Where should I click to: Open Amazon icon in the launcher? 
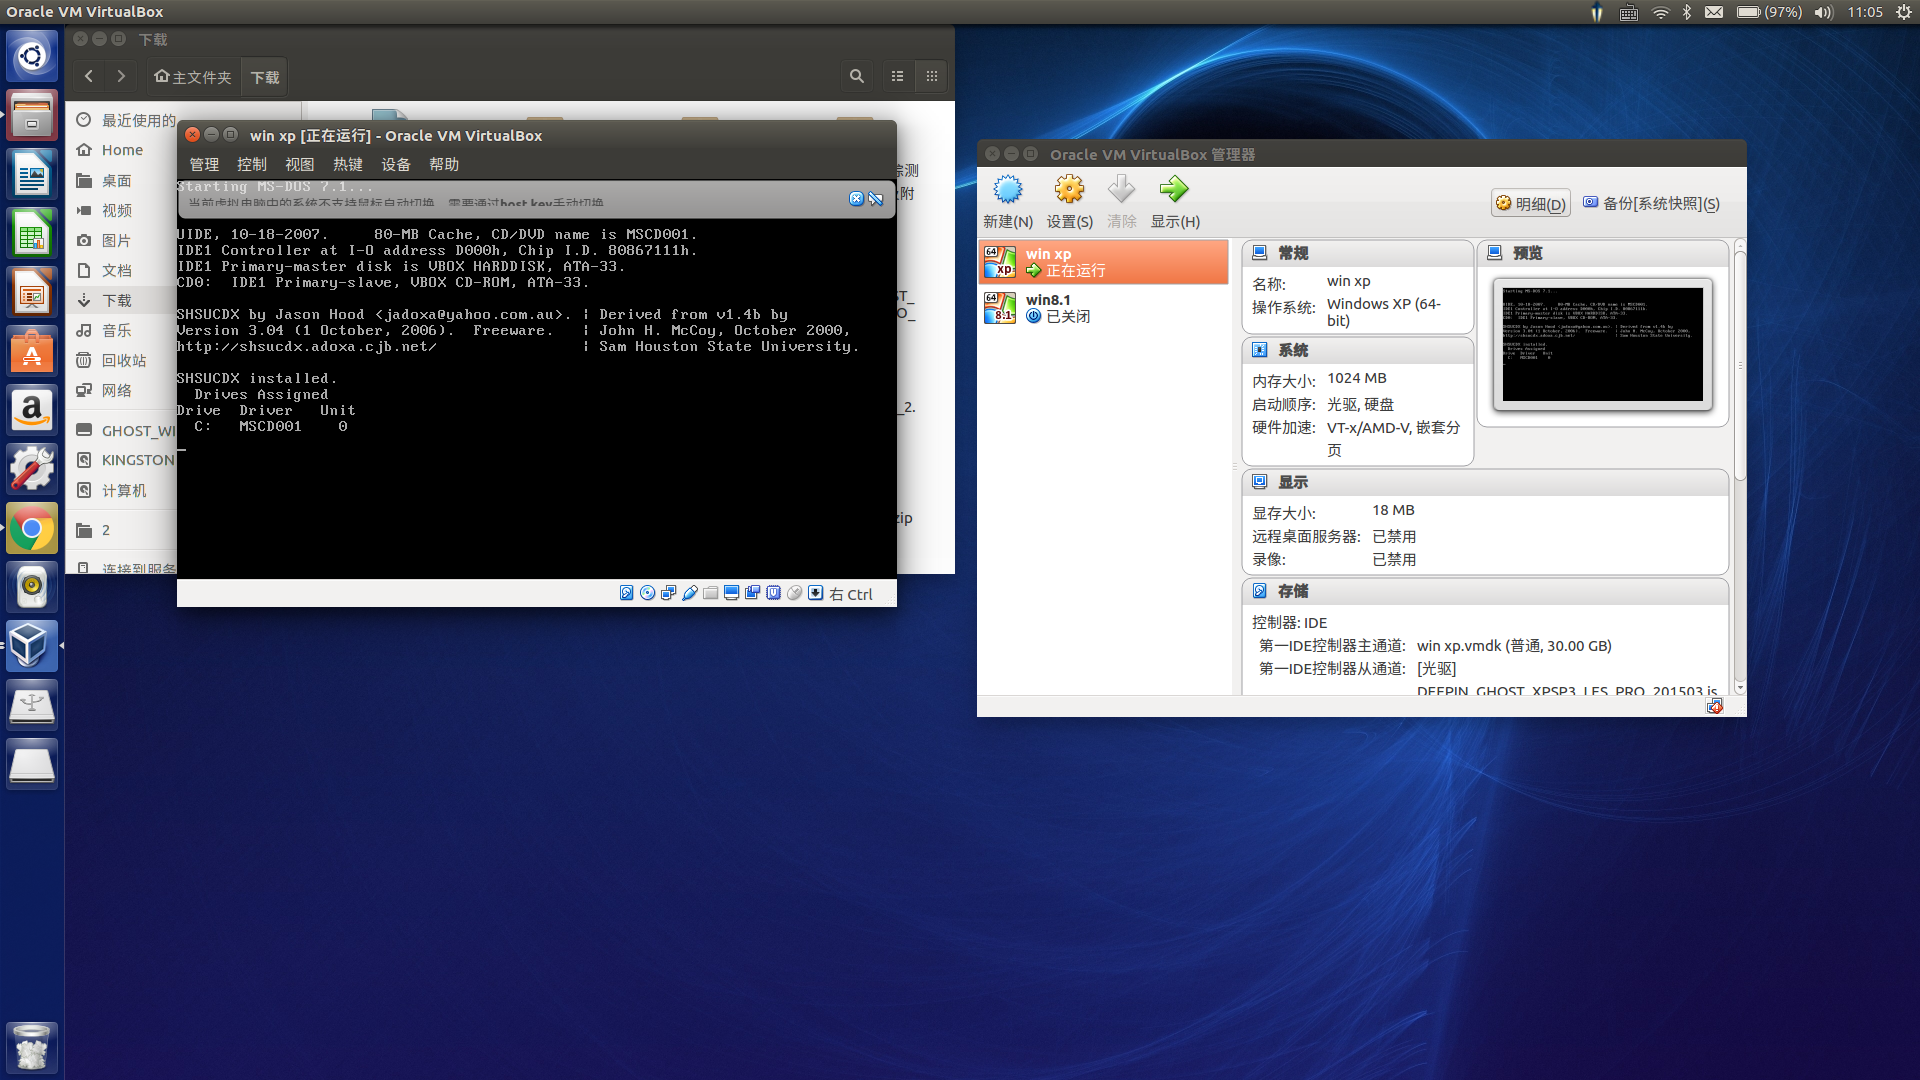tap(32, 411)
